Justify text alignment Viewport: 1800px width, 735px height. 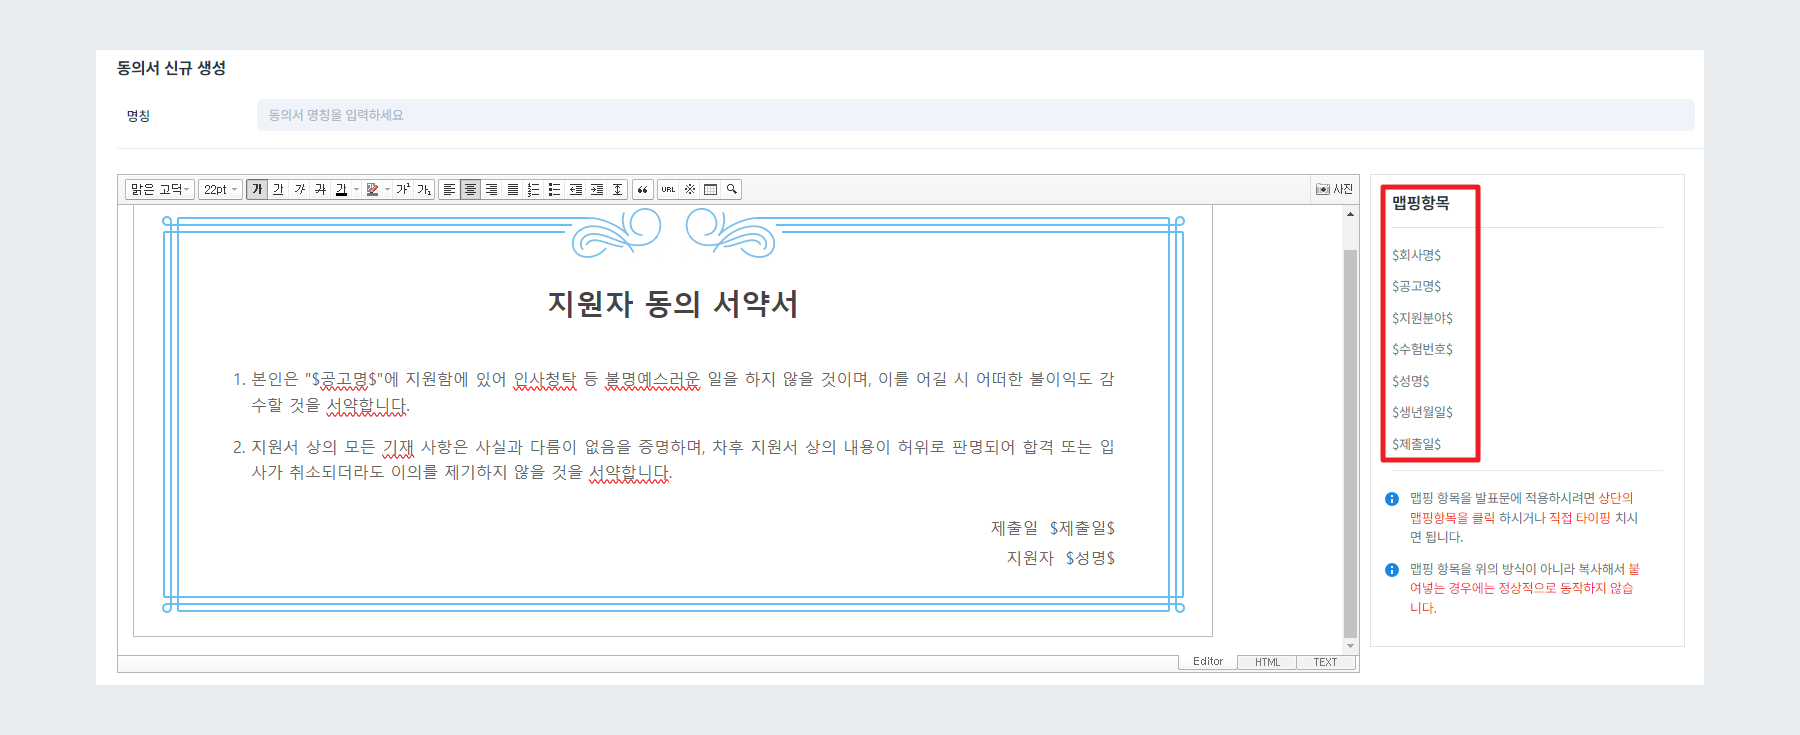coord(513,189)
